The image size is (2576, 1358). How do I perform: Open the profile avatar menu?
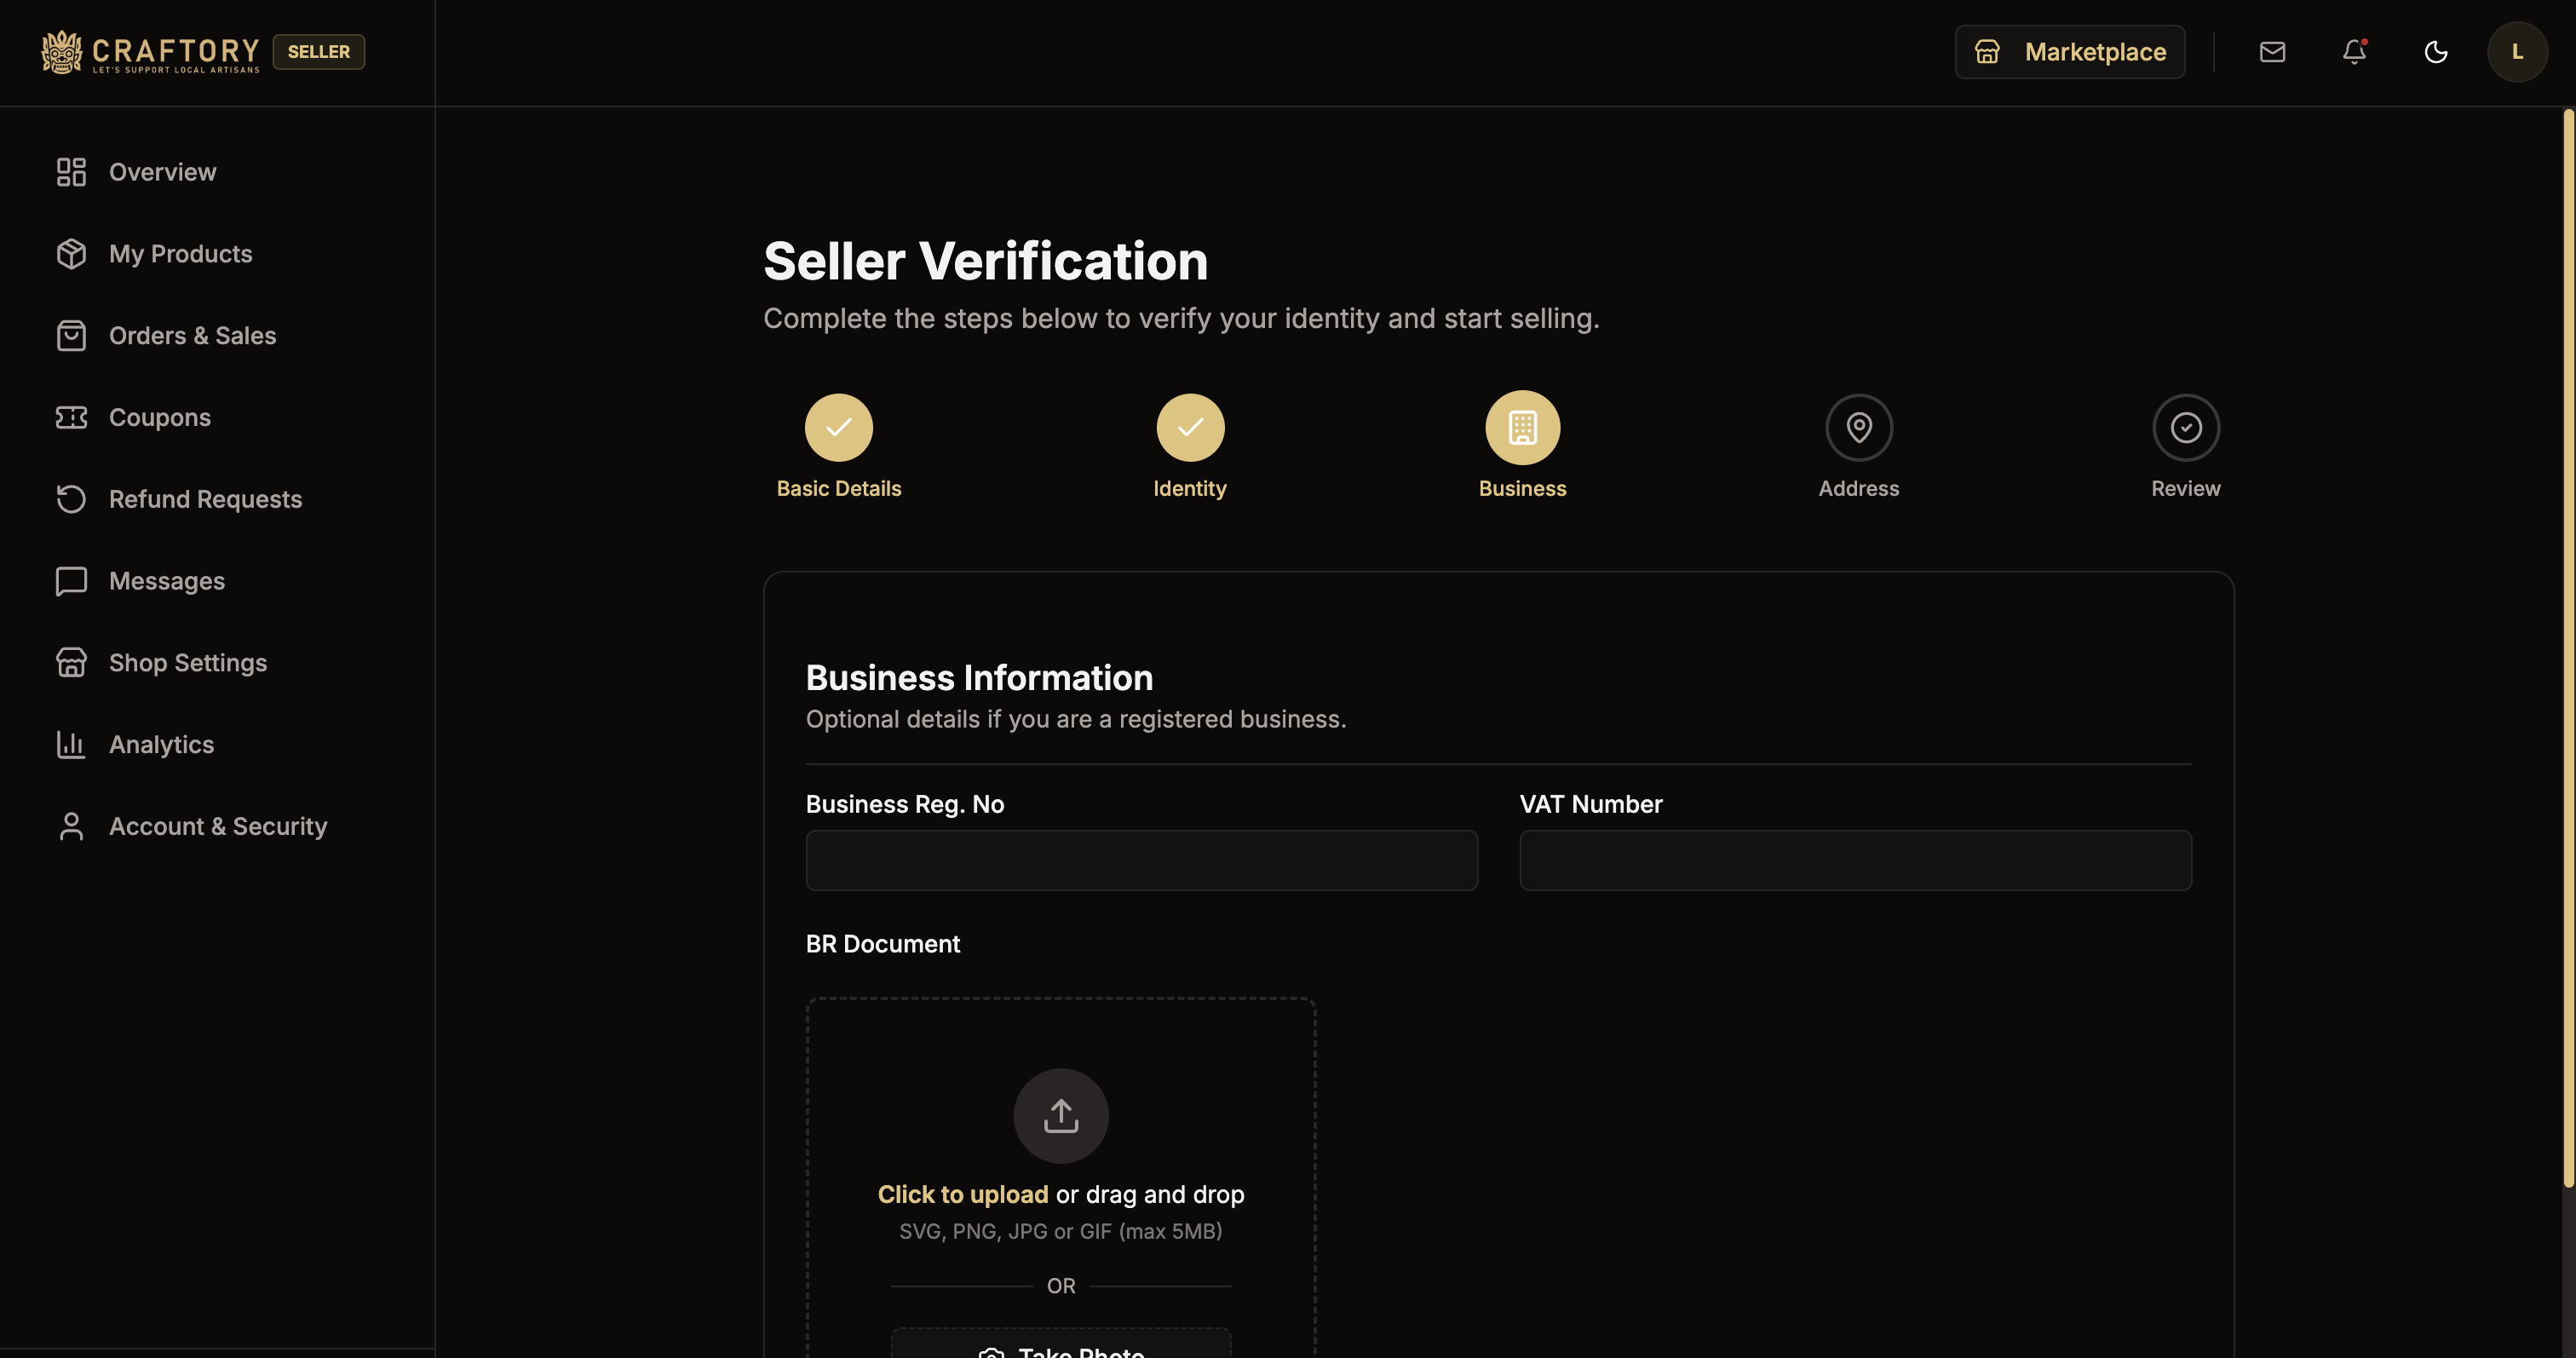coord(2517,51)
